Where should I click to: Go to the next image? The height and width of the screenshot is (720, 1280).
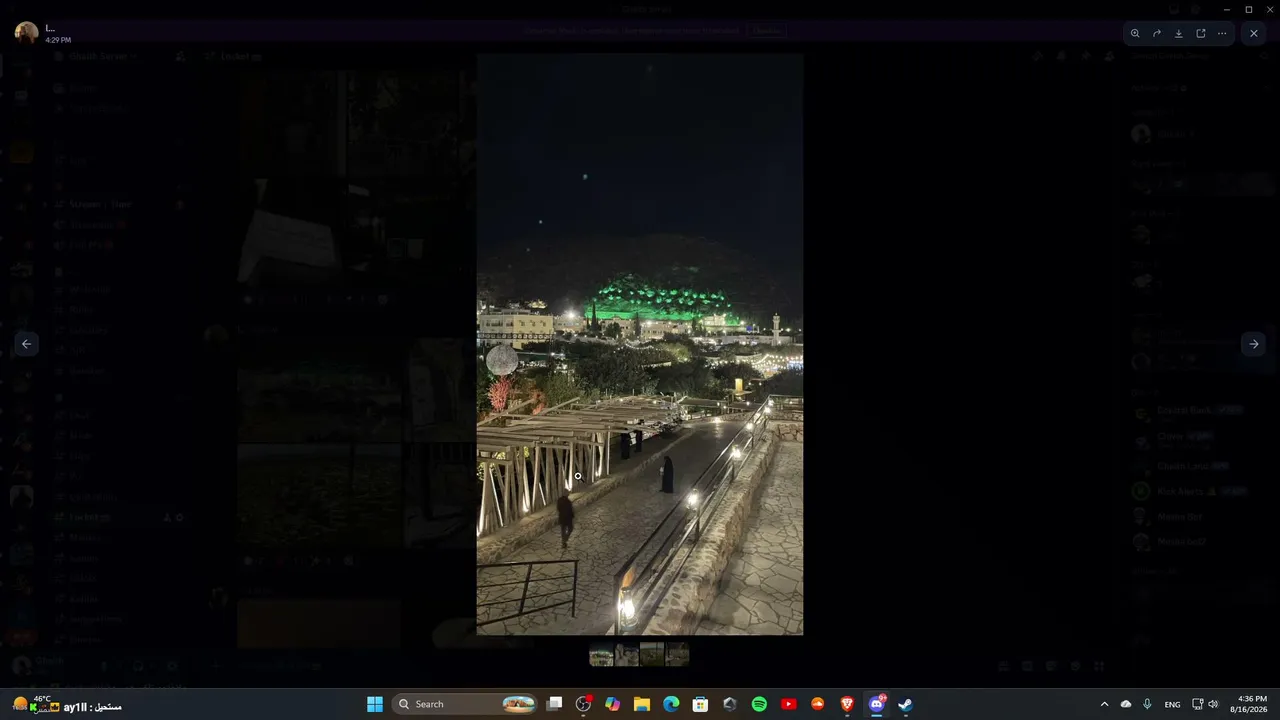[1254, 344]
